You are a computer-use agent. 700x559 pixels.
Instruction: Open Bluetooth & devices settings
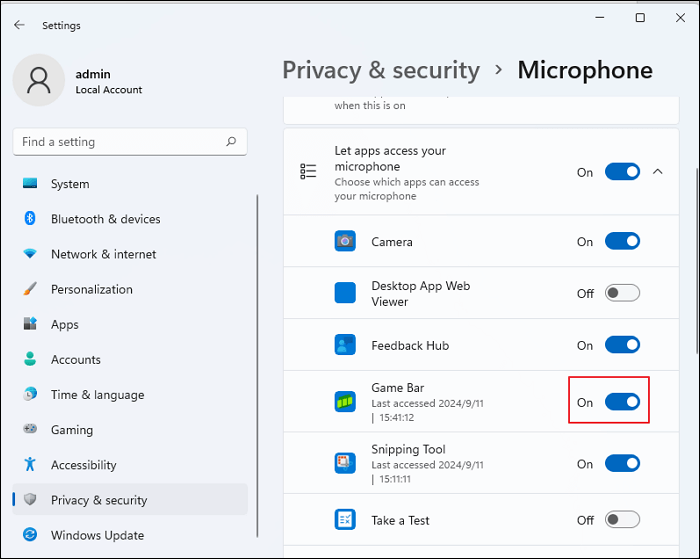pos(105,219)
